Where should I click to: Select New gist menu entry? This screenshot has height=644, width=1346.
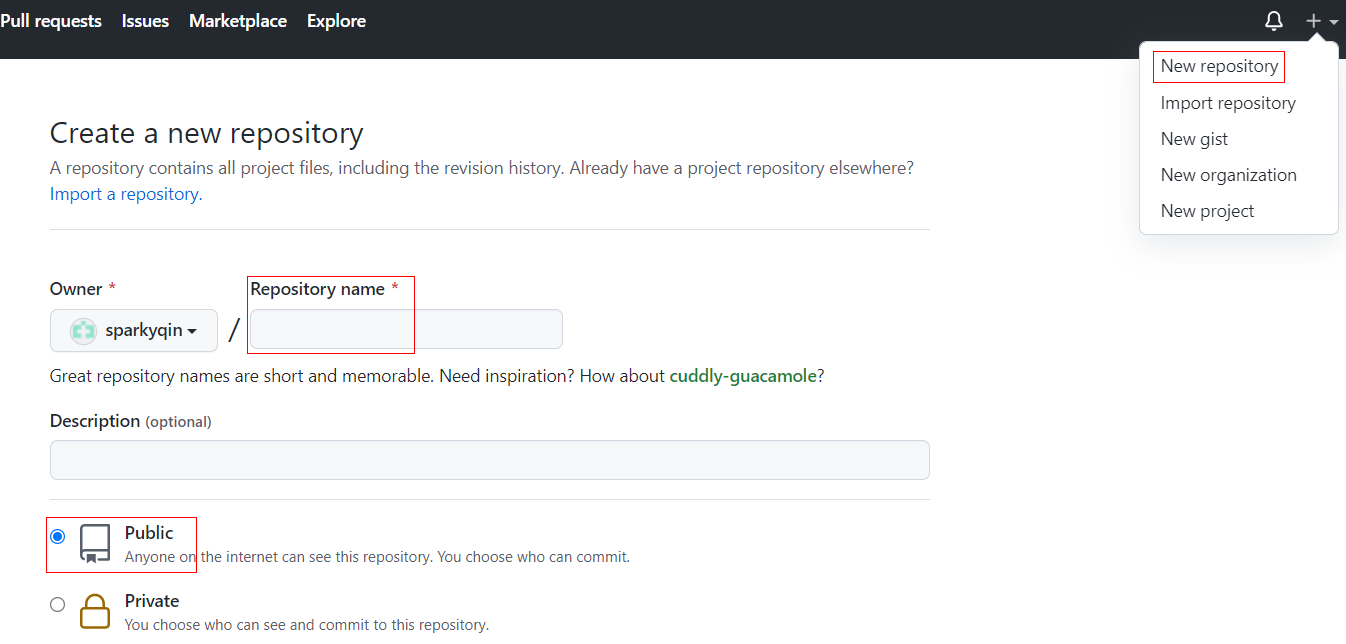click(x=1194, y=139)
